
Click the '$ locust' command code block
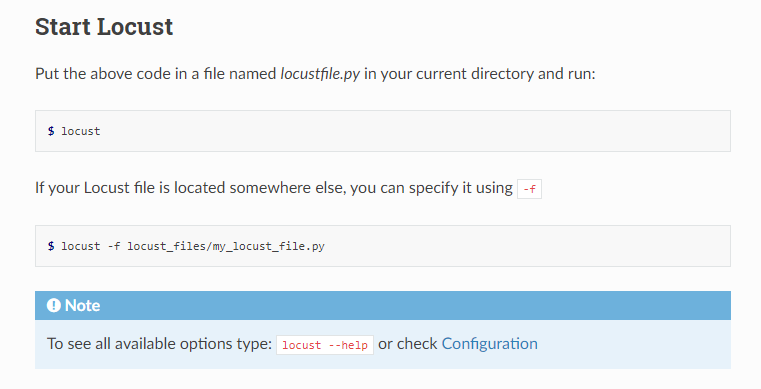point(382,131)
